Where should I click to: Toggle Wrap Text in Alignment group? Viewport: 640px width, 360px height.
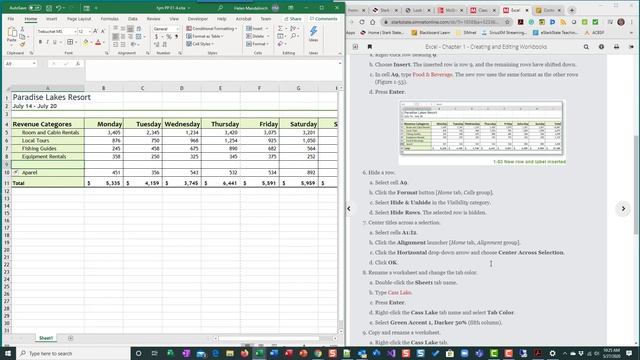click(139, 29)
